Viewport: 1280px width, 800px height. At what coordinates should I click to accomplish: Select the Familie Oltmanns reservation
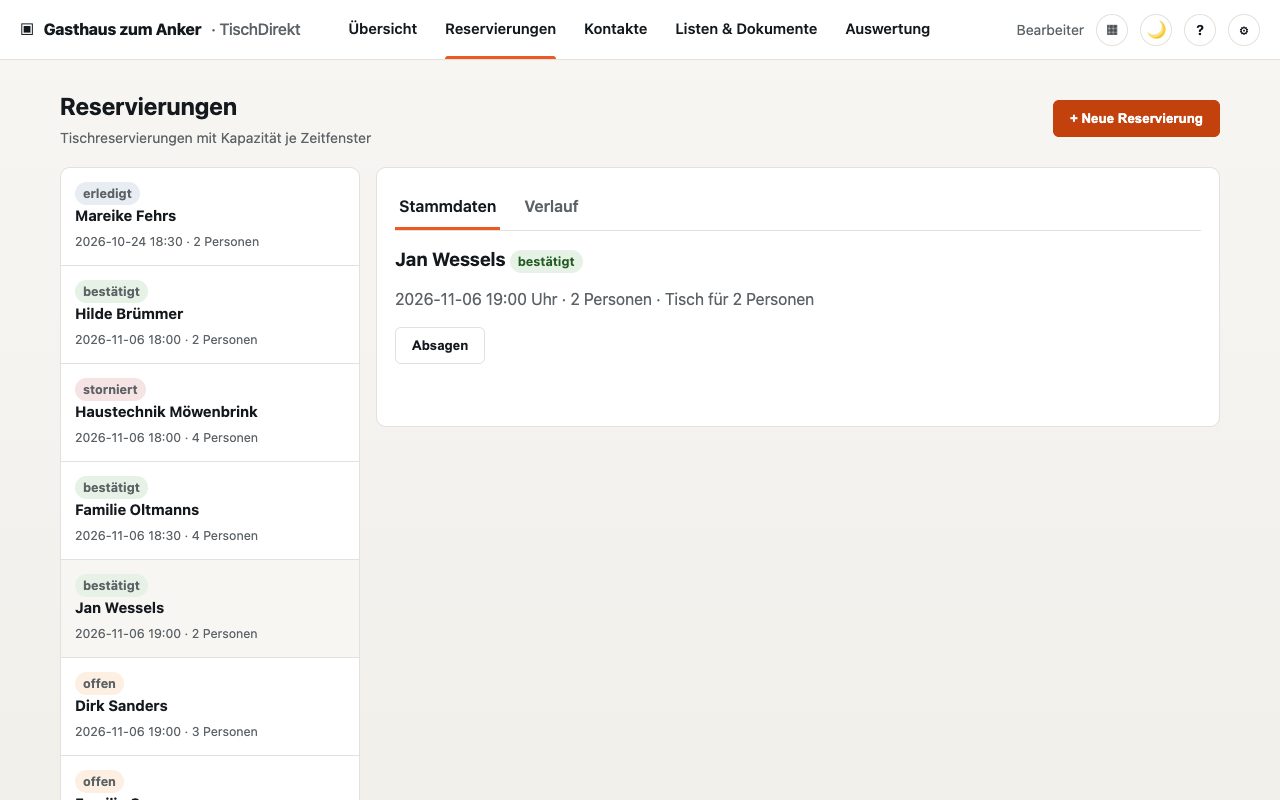[x=210, y=511]
